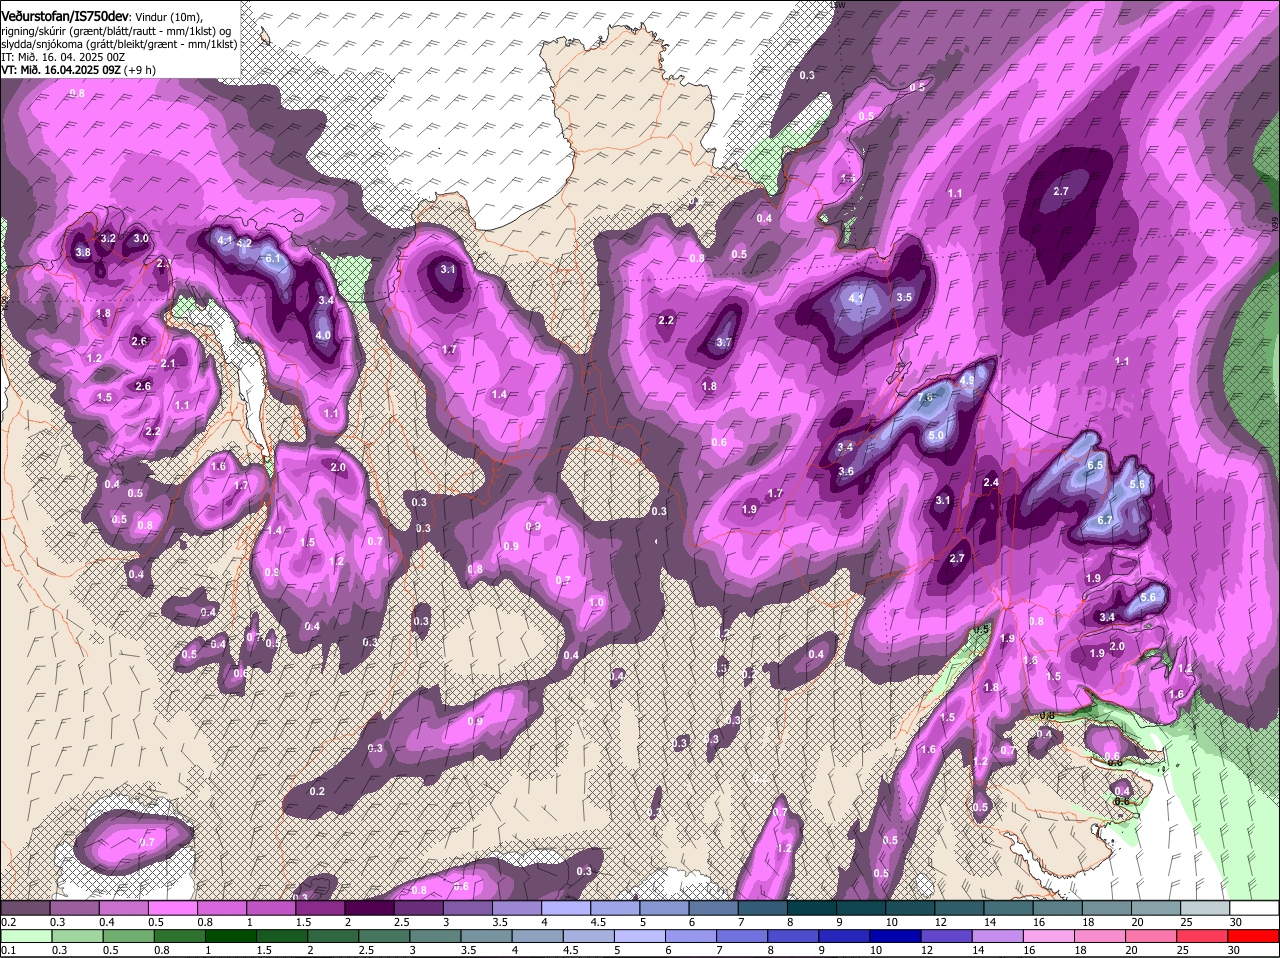
Task: Click the 3.2 value on the map
Action: tap(109, 238)
